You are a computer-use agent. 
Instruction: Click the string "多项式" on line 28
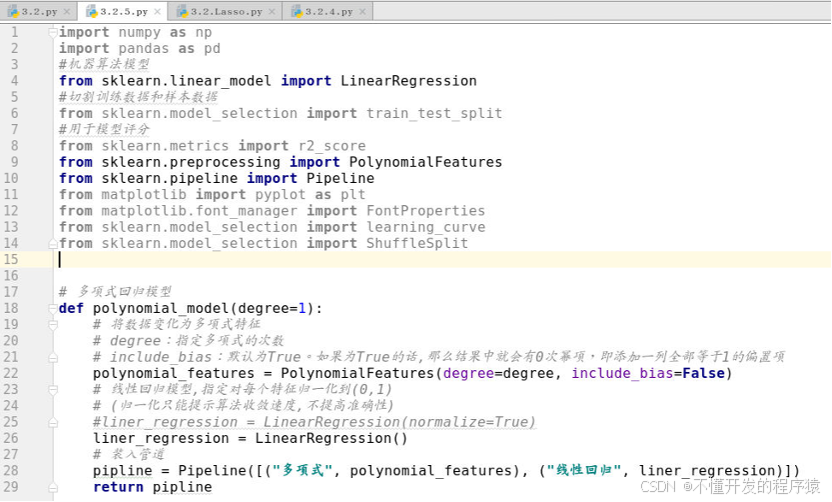tap(302, 471)
